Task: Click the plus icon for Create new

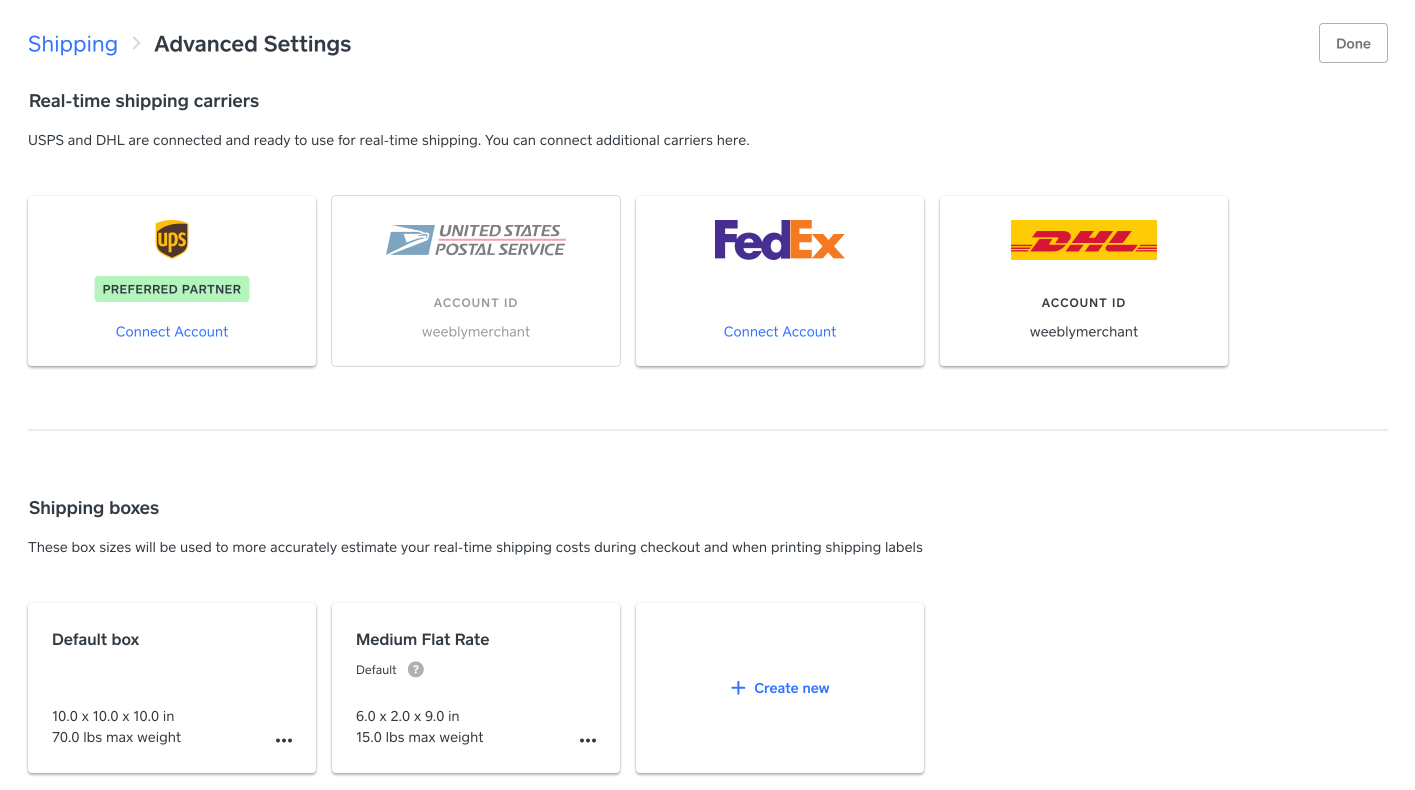Action: (738, 688)
